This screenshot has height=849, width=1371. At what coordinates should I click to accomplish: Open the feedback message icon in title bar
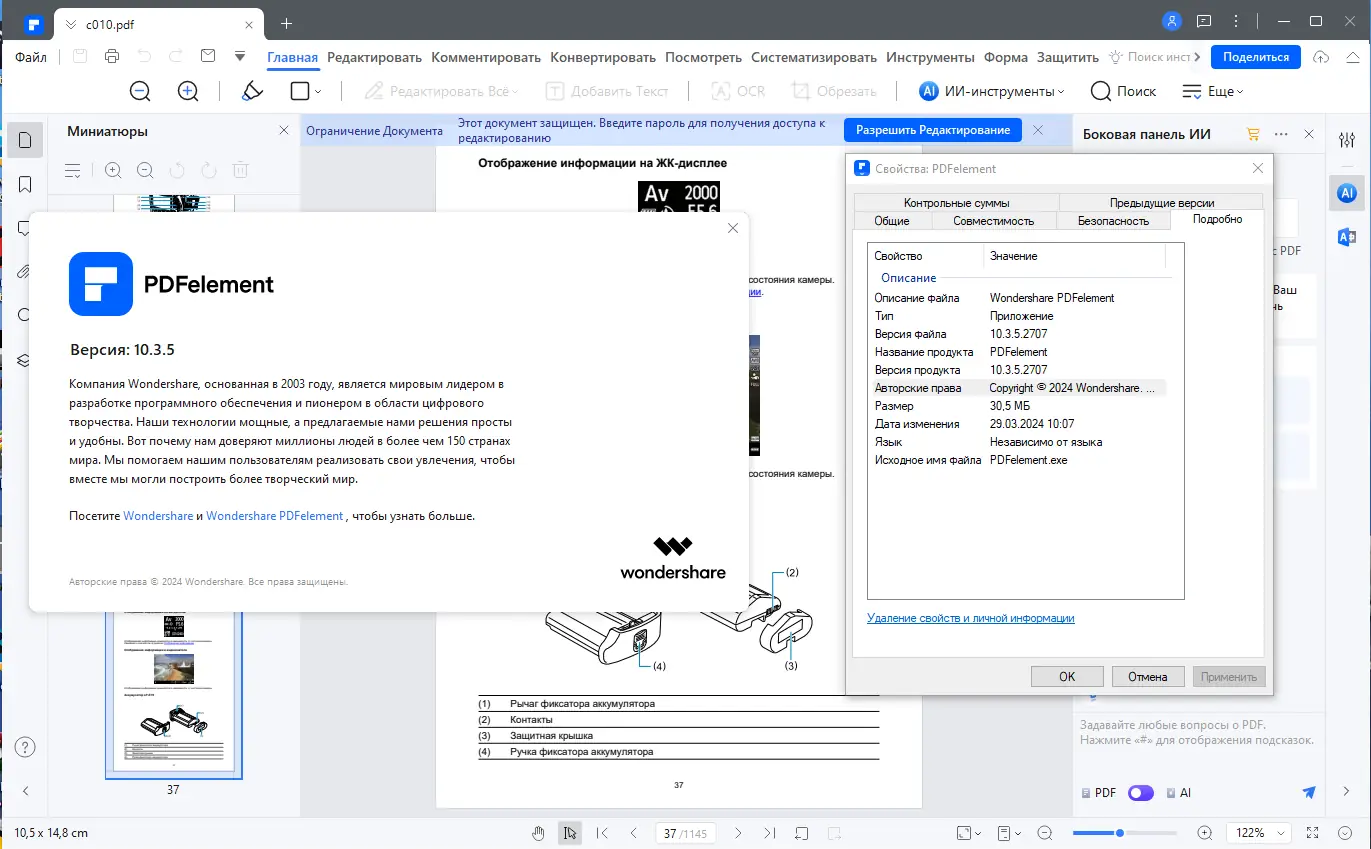(1204, 21)
